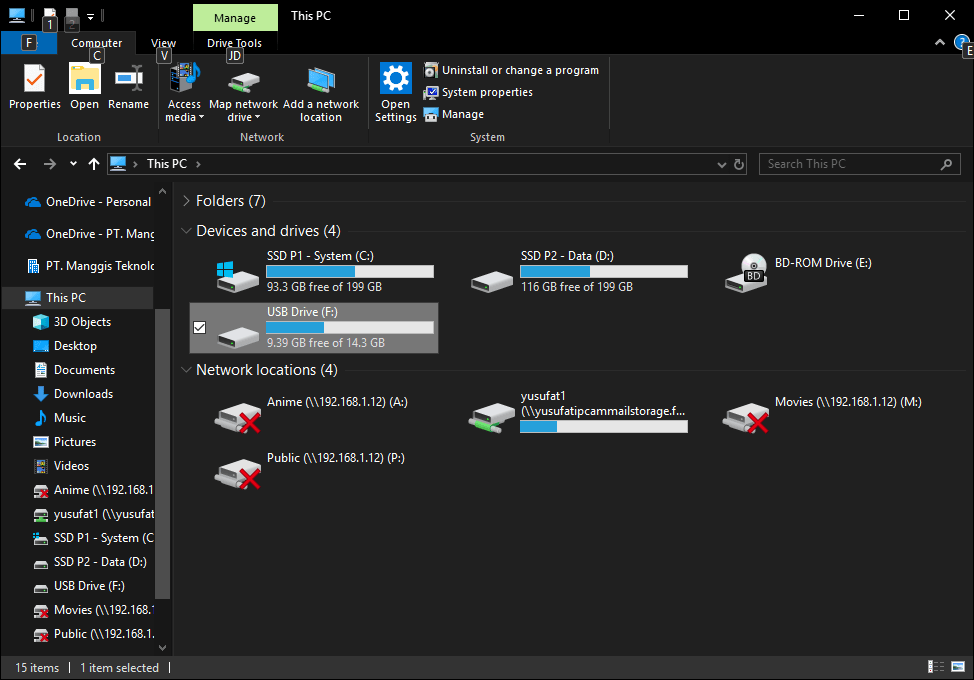Image resolution: width=974 pixels, height=680 pixels.
Task: Open the File Explorer Help icon
Action: click(x=962, y=43)
